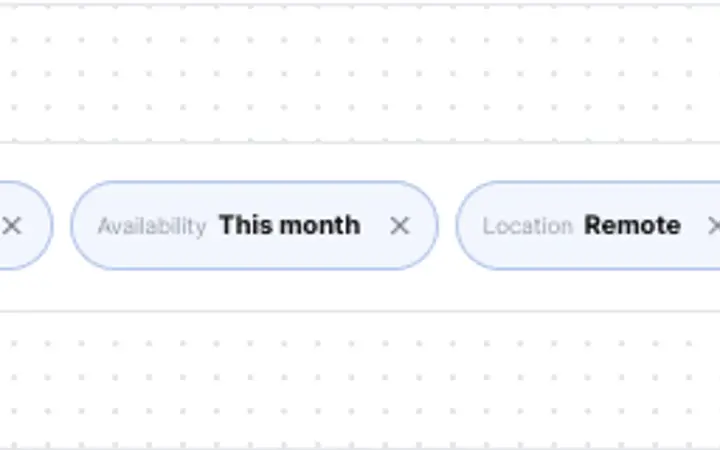This screenshot has height=450, width=720.
Task: Click the bold Remote text
Action: (632, 225)
